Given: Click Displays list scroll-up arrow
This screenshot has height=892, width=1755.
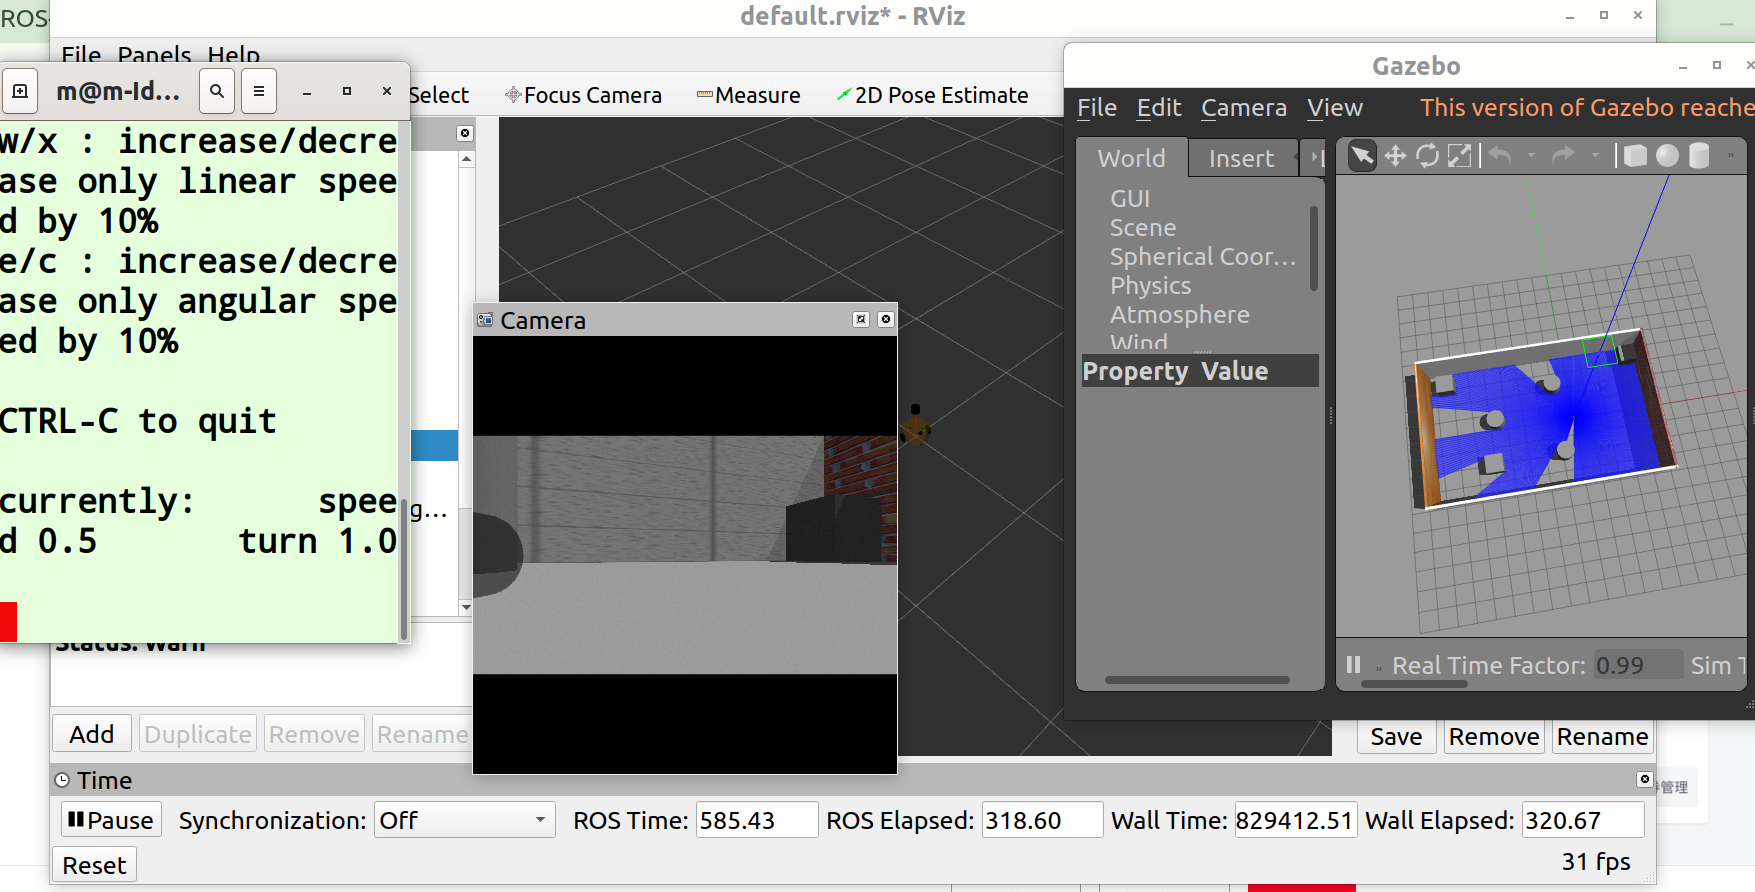Looking at the screenshot, I should coord(466,159).
